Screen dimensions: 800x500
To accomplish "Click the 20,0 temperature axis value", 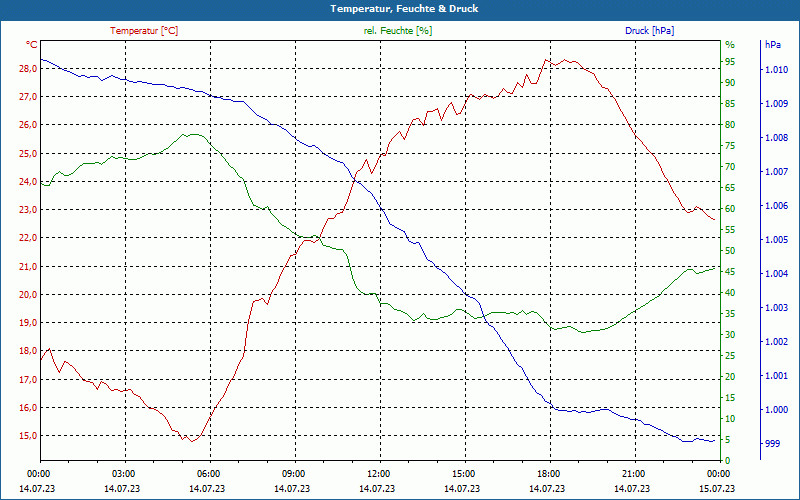I will [x=28, y=294].
